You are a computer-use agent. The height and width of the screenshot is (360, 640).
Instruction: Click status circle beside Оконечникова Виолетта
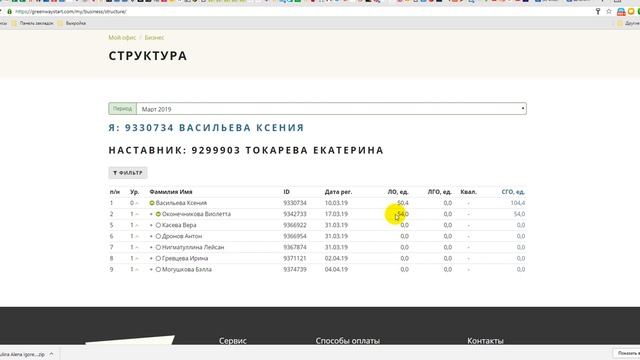tap(158, 214)
